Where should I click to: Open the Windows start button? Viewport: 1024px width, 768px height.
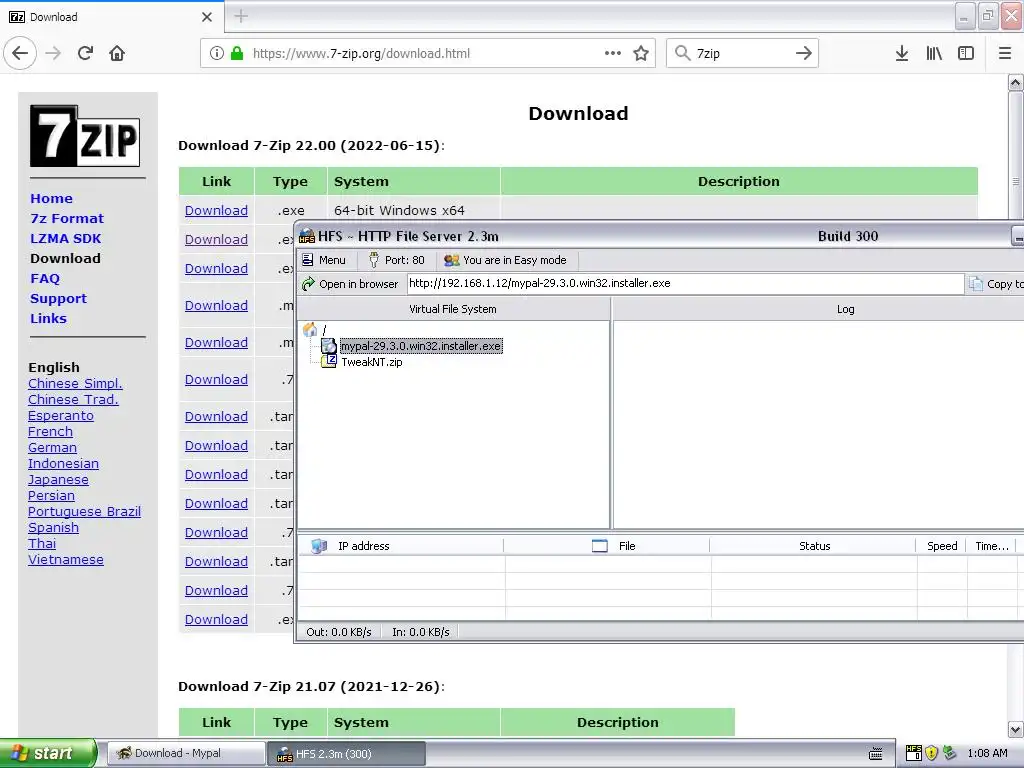coord(48,753)
